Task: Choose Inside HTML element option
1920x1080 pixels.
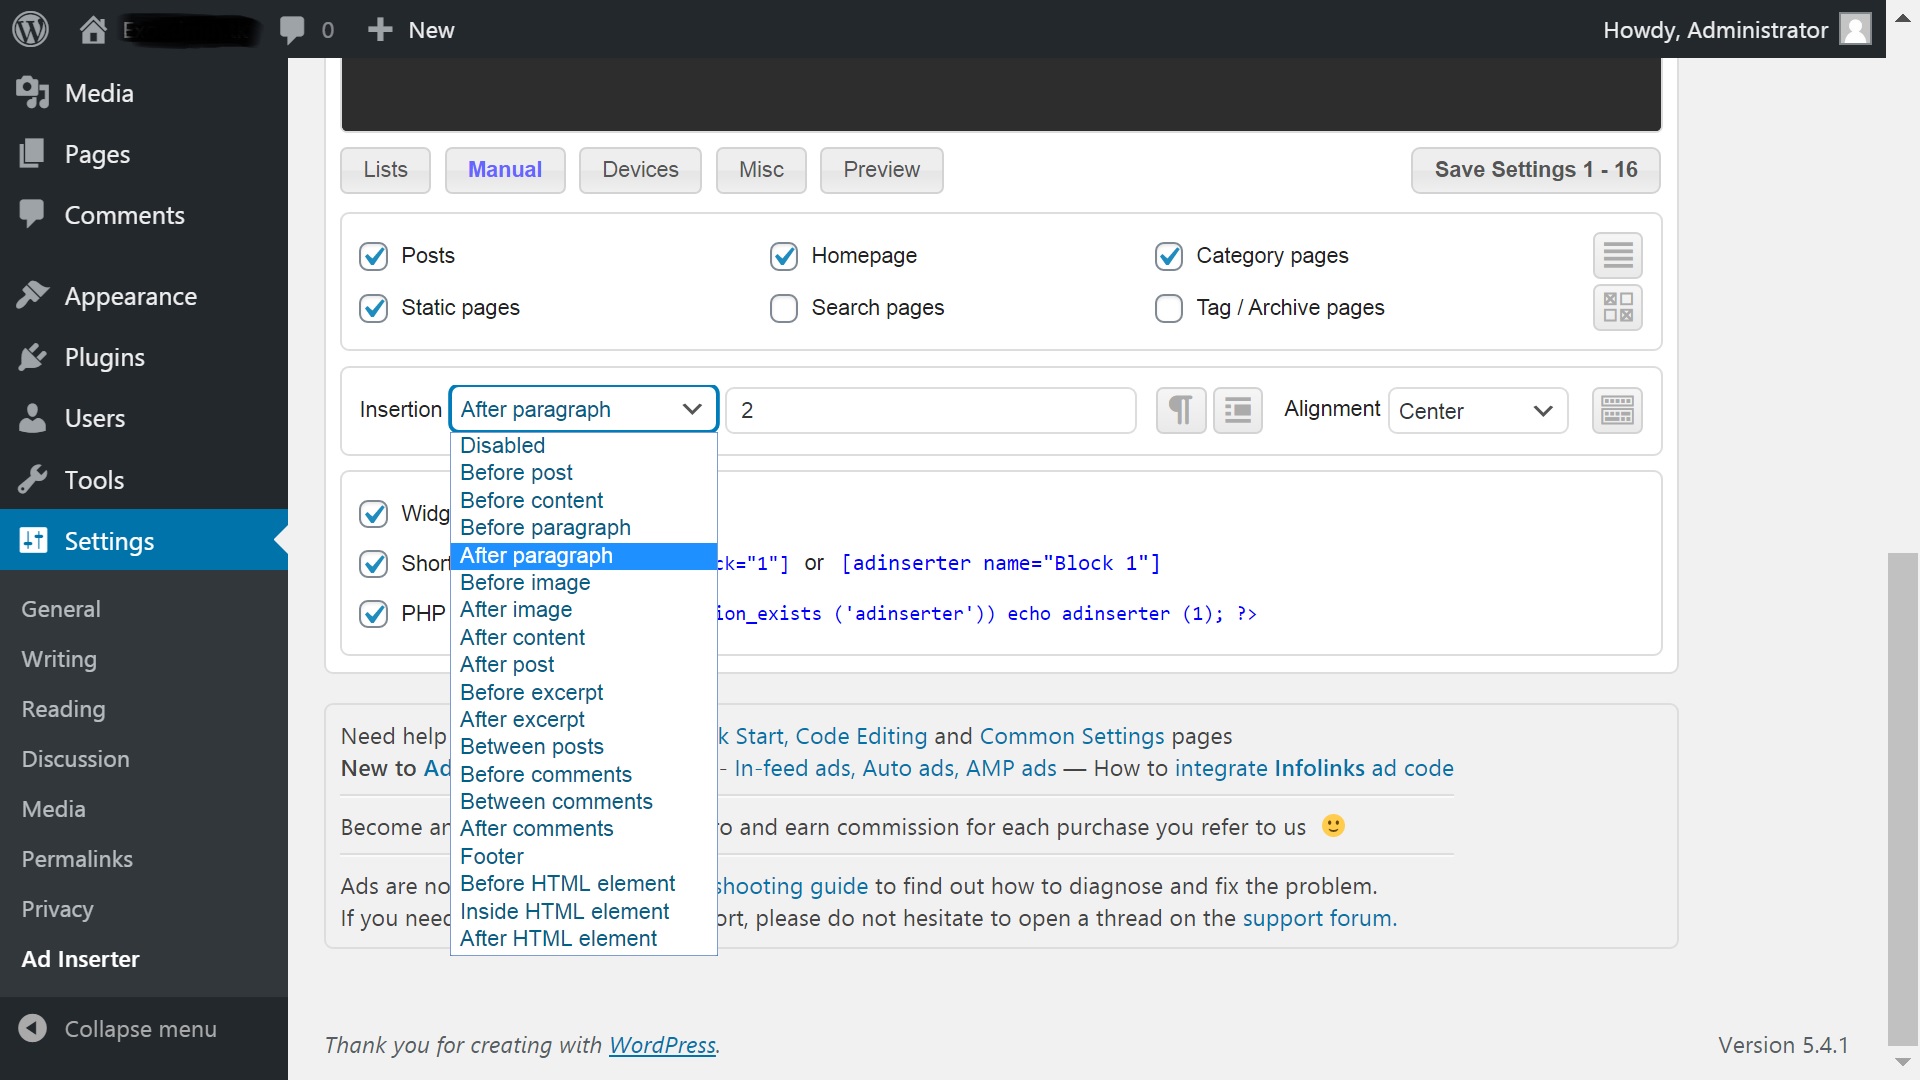Action: click(x=584, y=911)
